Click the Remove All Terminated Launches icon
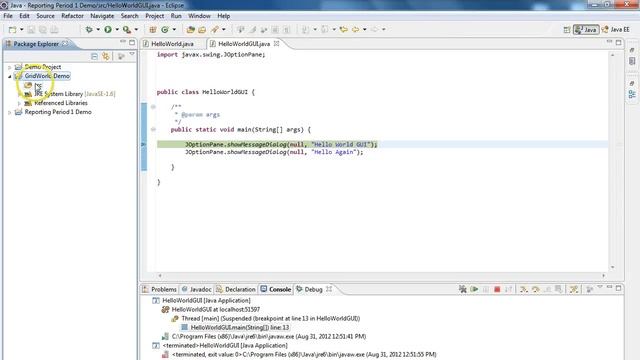Viewport: 640px width, 360px height. [x=462, y=289]
